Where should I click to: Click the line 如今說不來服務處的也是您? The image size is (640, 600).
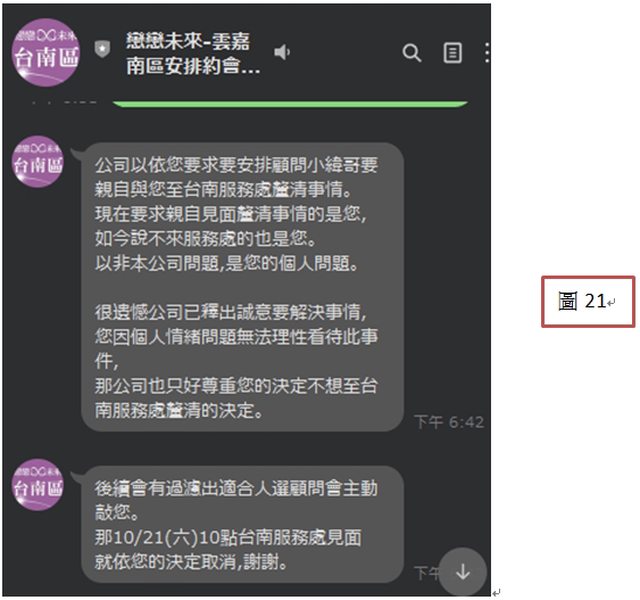206,239
